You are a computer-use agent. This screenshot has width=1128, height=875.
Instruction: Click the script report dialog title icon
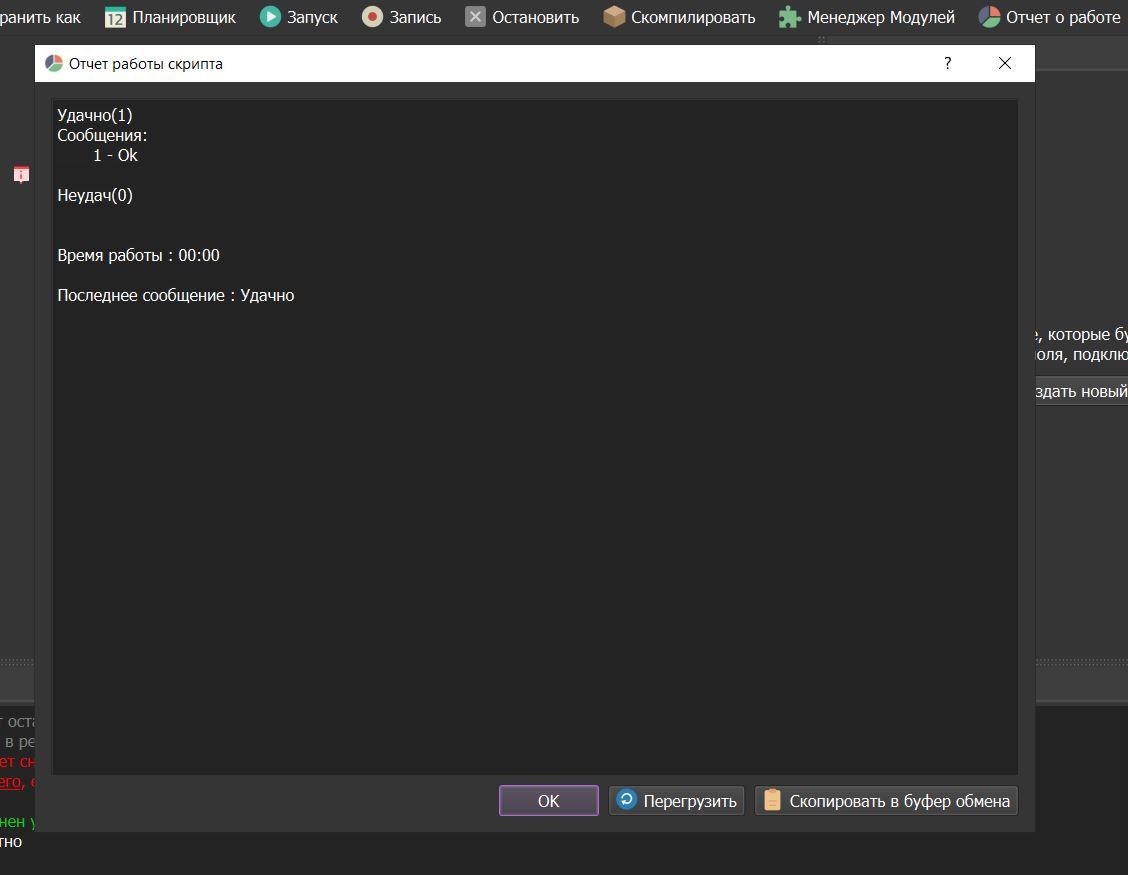(54, 64)
